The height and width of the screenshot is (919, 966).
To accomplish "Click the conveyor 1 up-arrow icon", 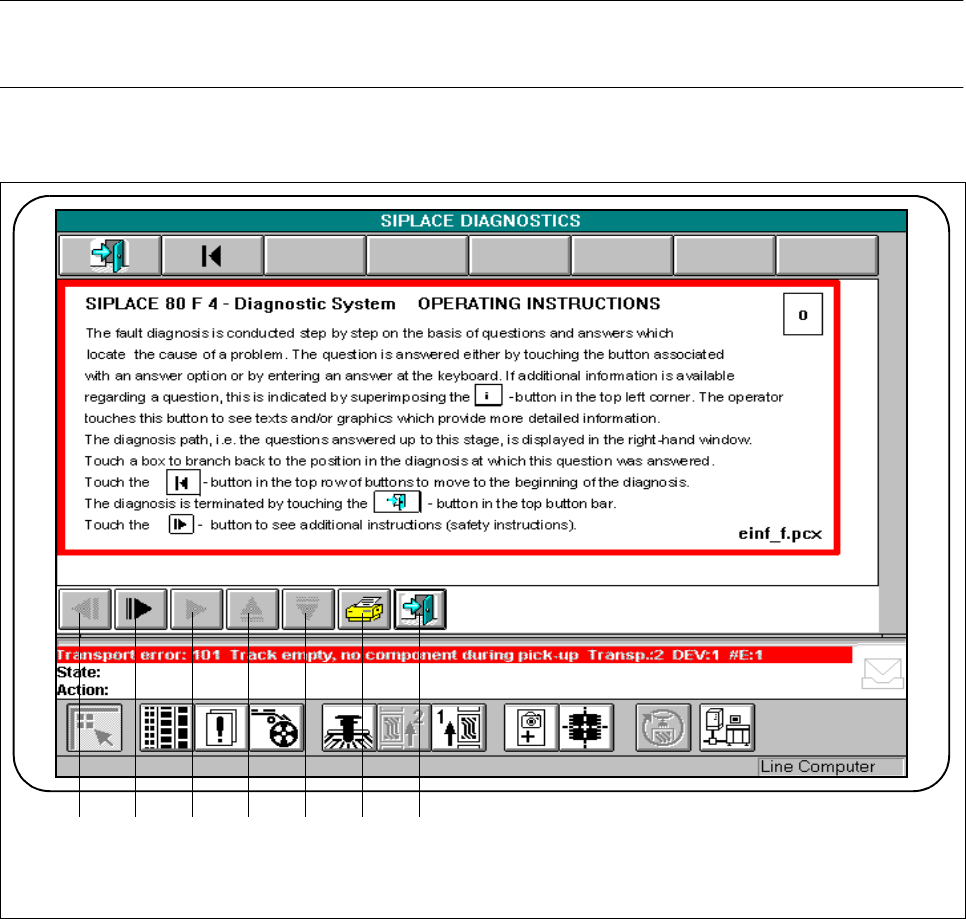I will [x=459, y=728].
